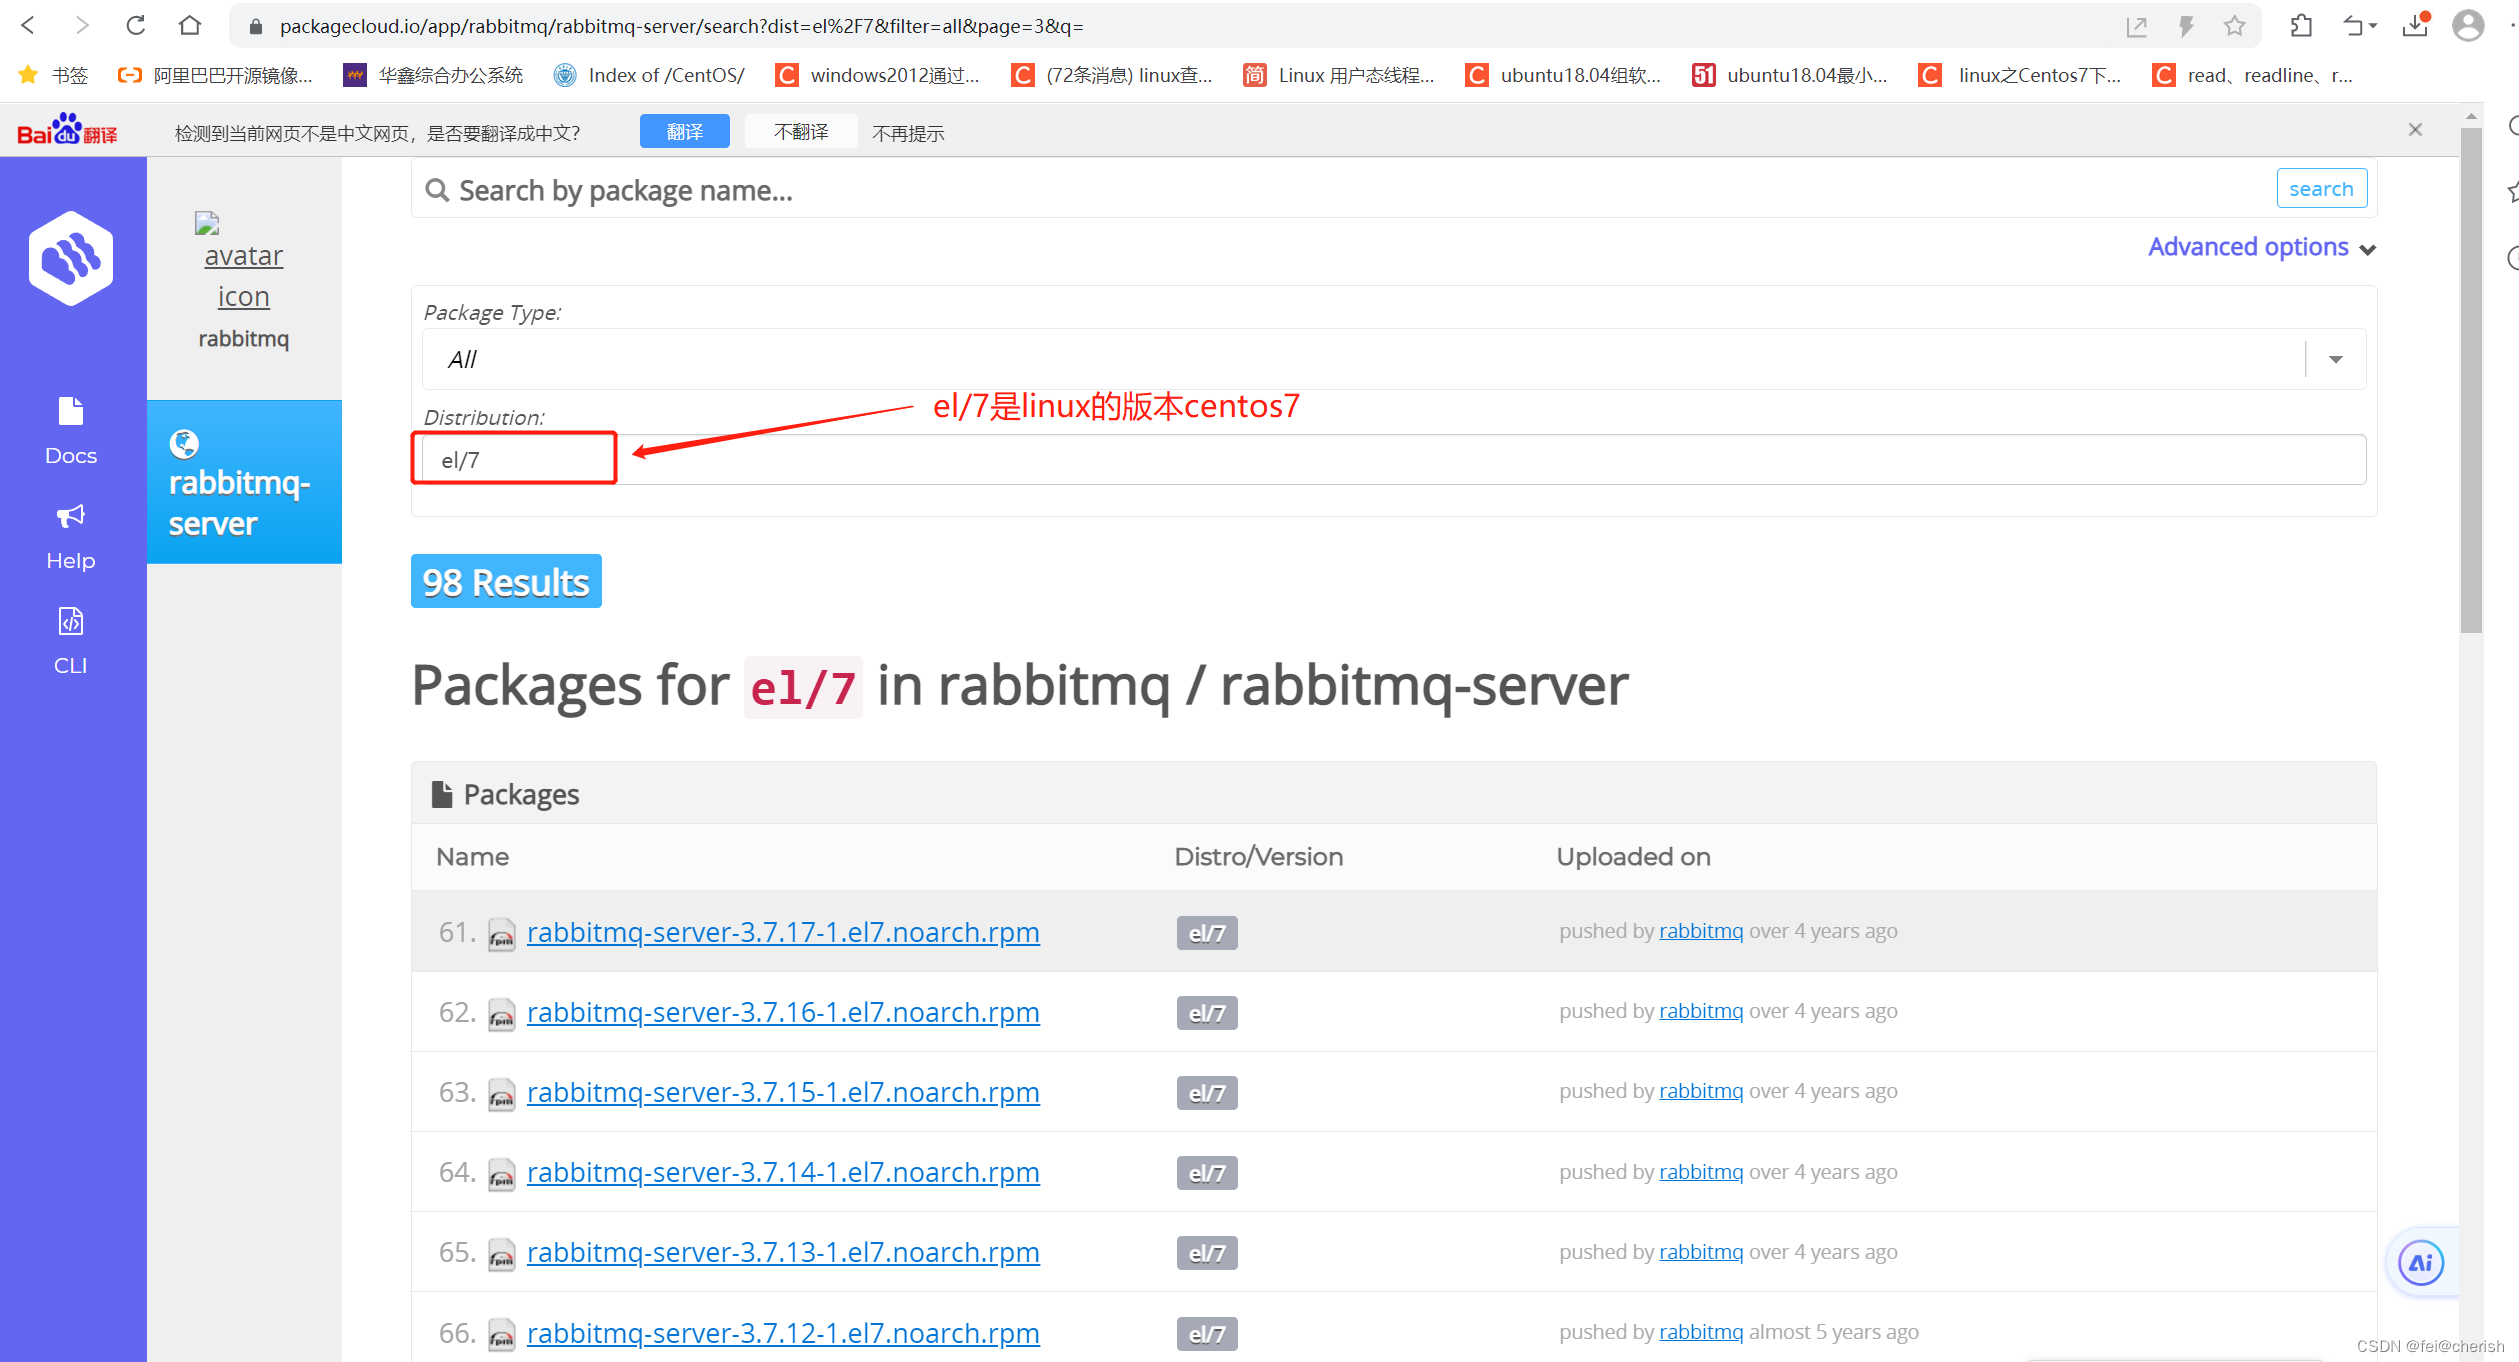Click the rabbitmq user name
The width and height of the screenshot is (2519, 1362).
(x=243, y=338)
